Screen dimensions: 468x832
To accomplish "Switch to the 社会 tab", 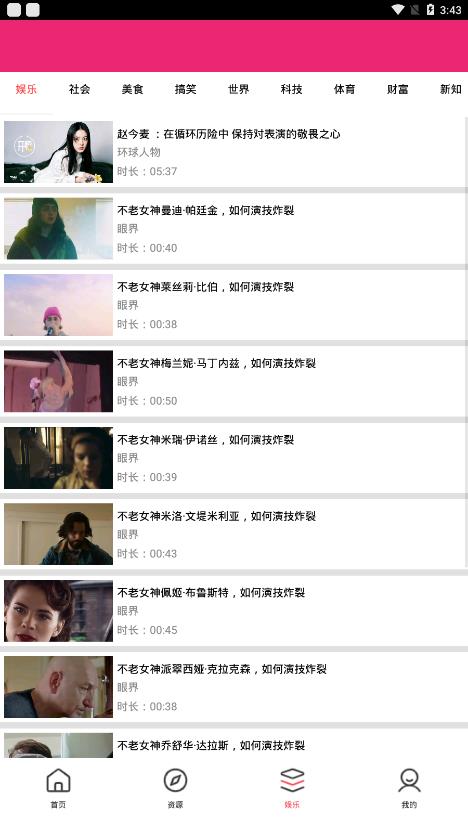I will click(x=79, y=89).
